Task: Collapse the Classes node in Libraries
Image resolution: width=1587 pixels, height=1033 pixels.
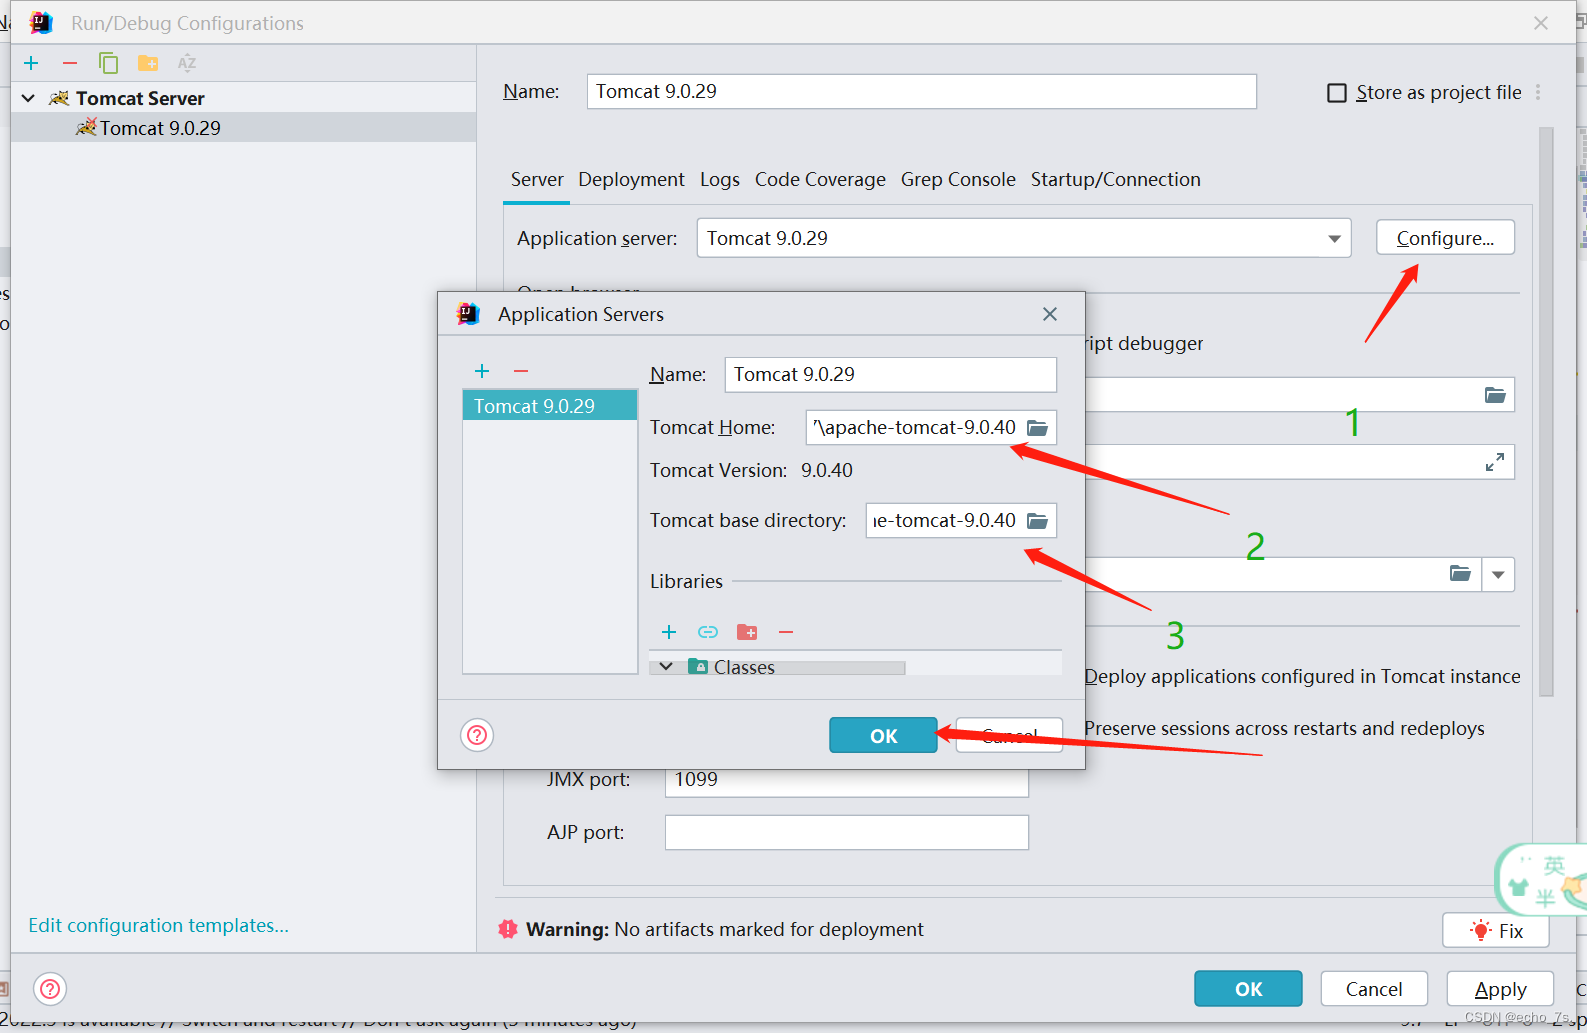Action: click(x=666, y=667)
